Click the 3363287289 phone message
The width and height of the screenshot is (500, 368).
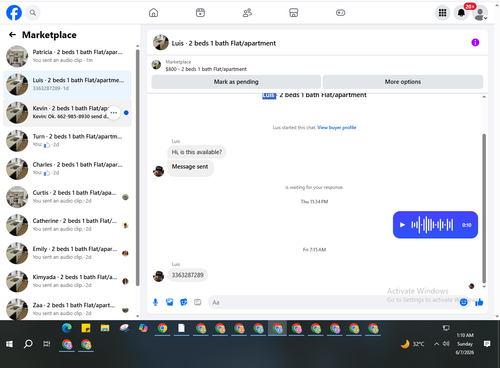(187, 275)
